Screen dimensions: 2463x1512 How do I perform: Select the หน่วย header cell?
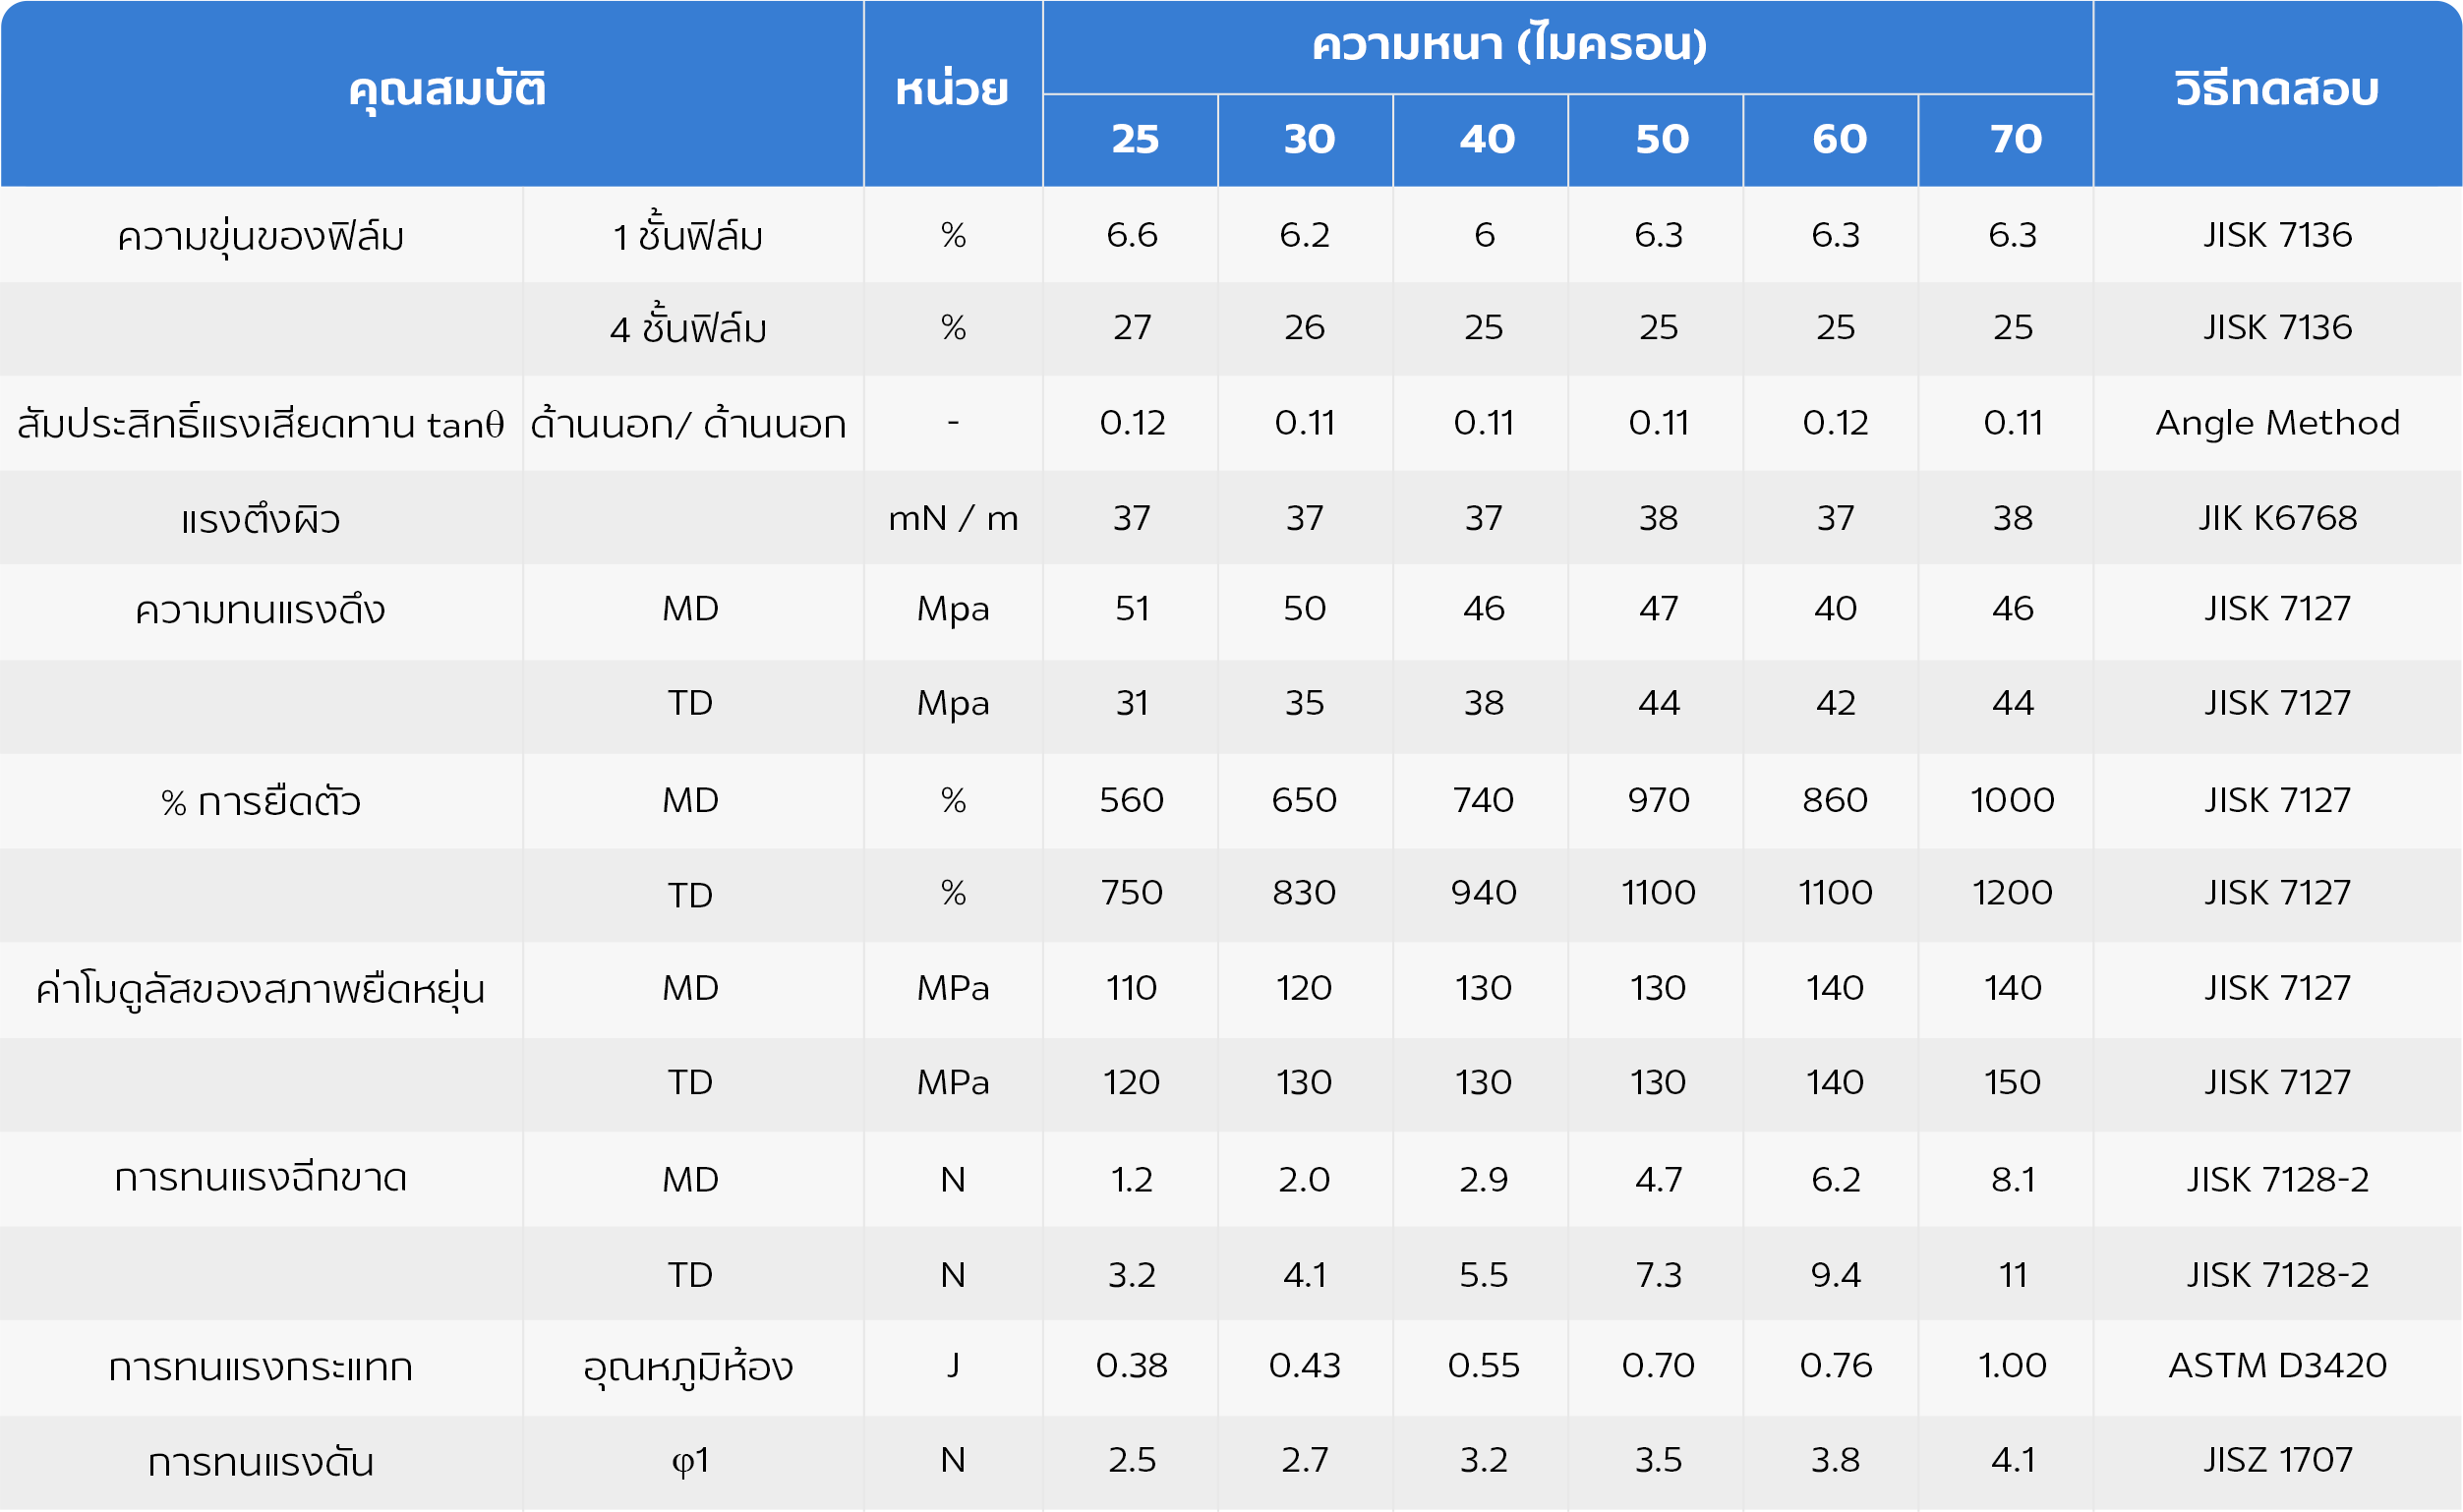point(952,90)
